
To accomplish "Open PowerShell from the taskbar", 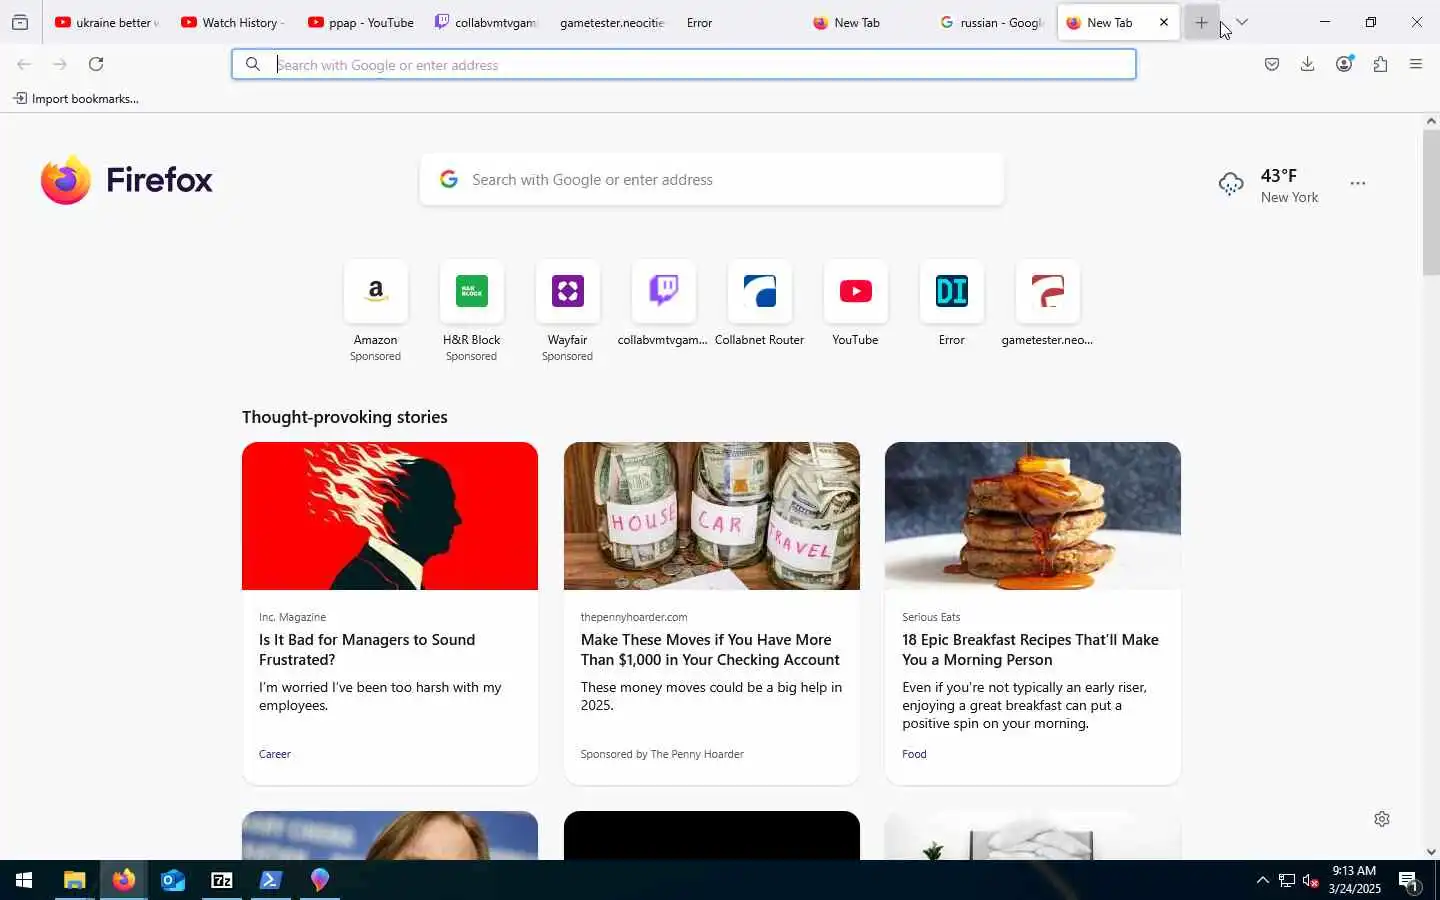I will click(271, 880).
